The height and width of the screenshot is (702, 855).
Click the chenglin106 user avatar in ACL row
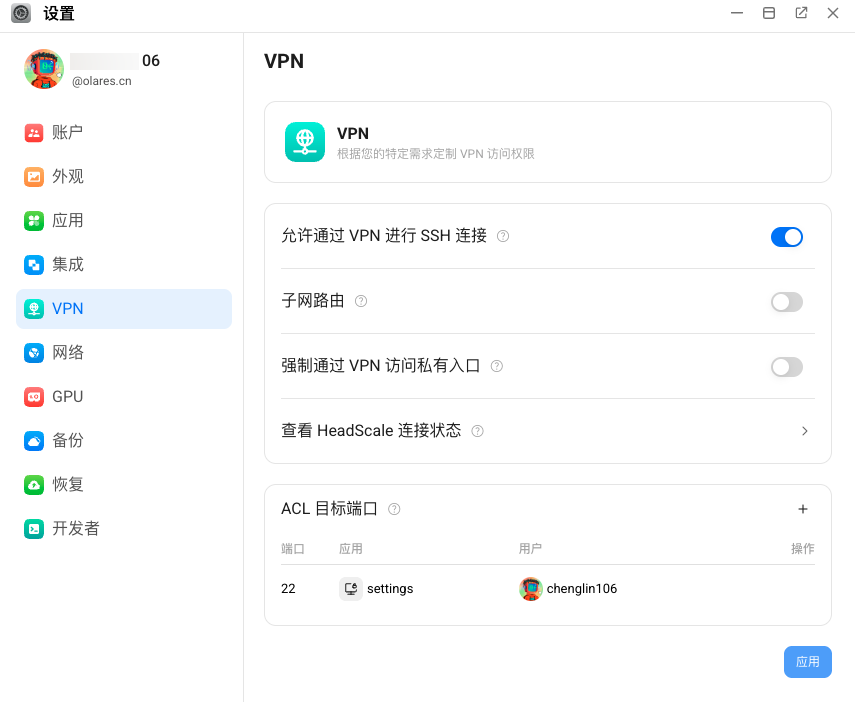pos(530,589)
